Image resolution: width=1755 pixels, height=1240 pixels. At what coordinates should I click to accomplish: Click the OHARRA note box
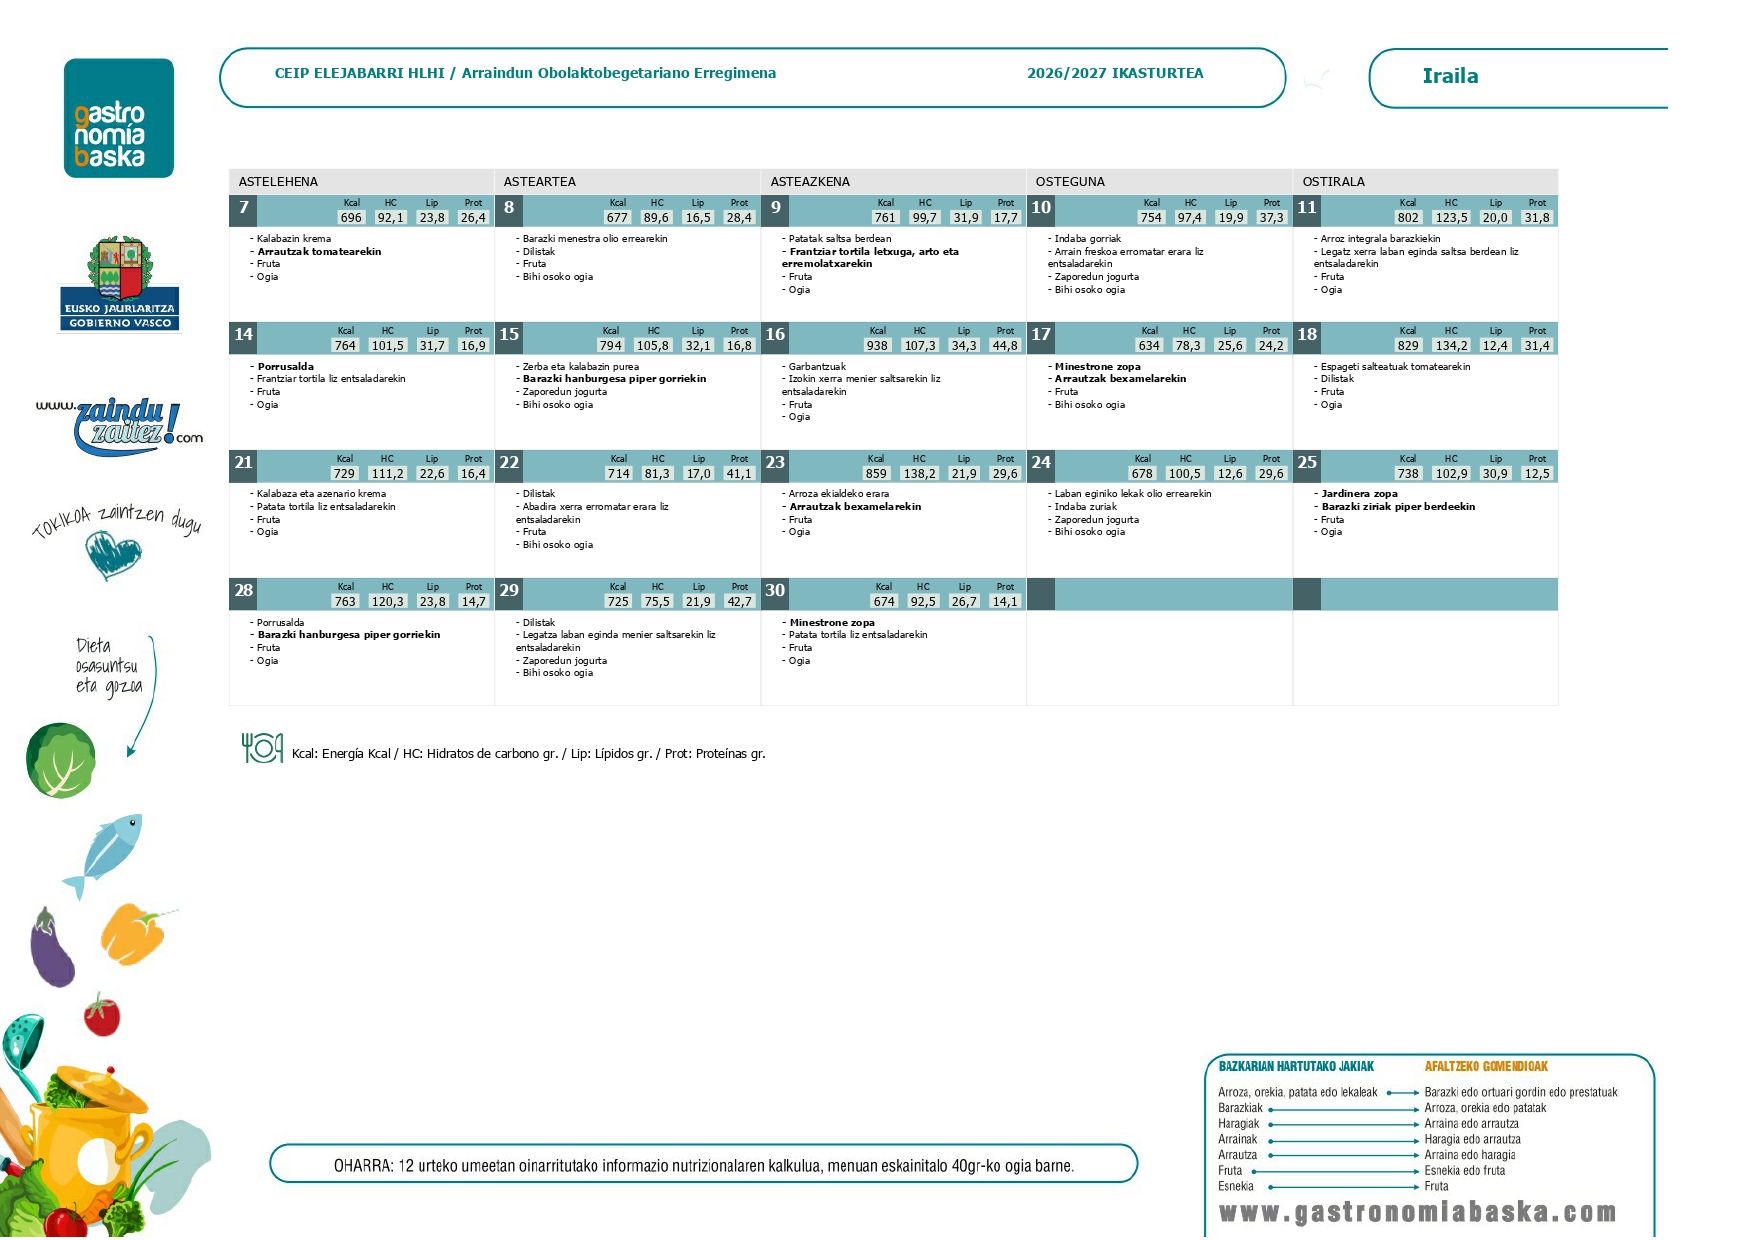(x=704, y=1164)
